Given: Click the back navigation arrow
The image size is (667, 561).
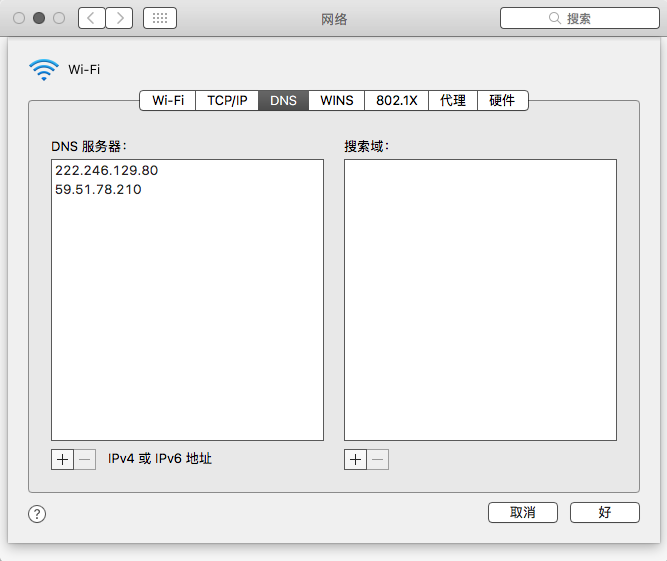Looking at the screenshot, I should pos(91,18).
